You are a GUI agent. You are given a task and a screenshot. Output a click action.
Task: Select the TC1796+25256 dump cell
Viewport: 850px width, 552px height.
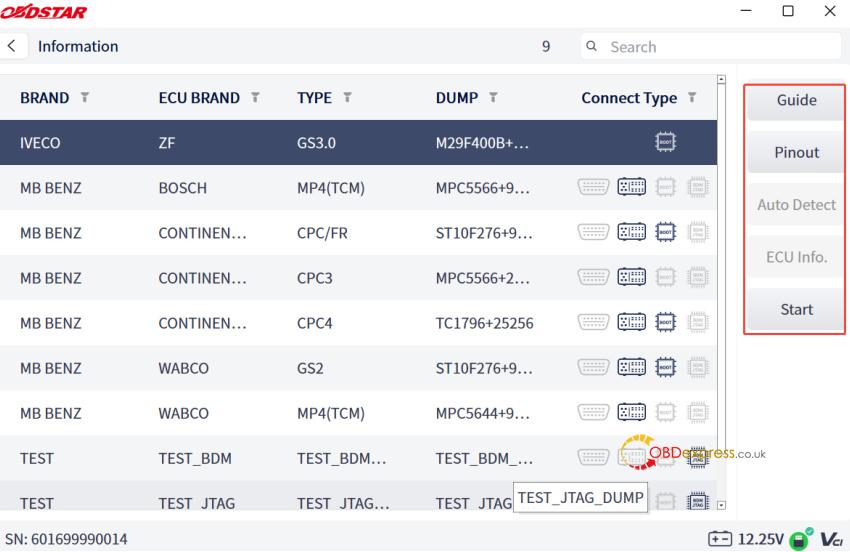[485, 323]
